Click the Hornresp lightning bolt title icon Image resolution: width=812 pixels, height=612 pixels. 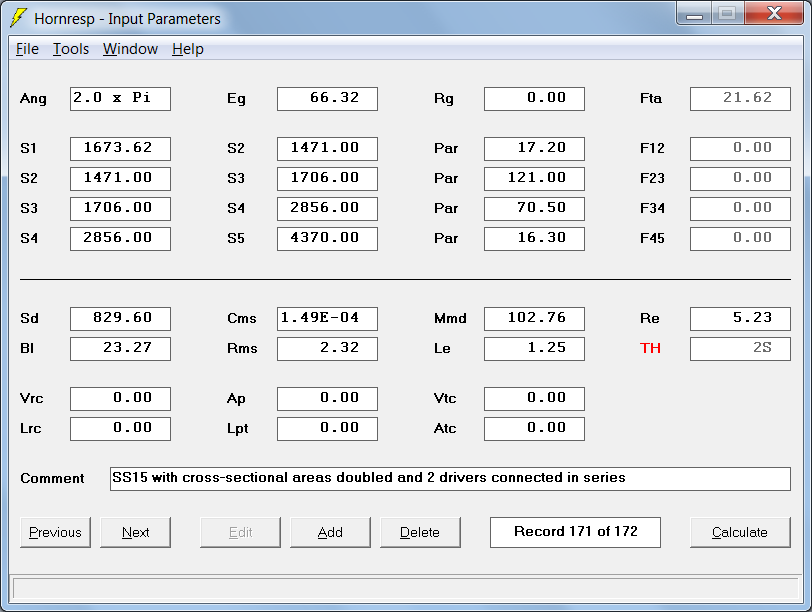[19, 18]
